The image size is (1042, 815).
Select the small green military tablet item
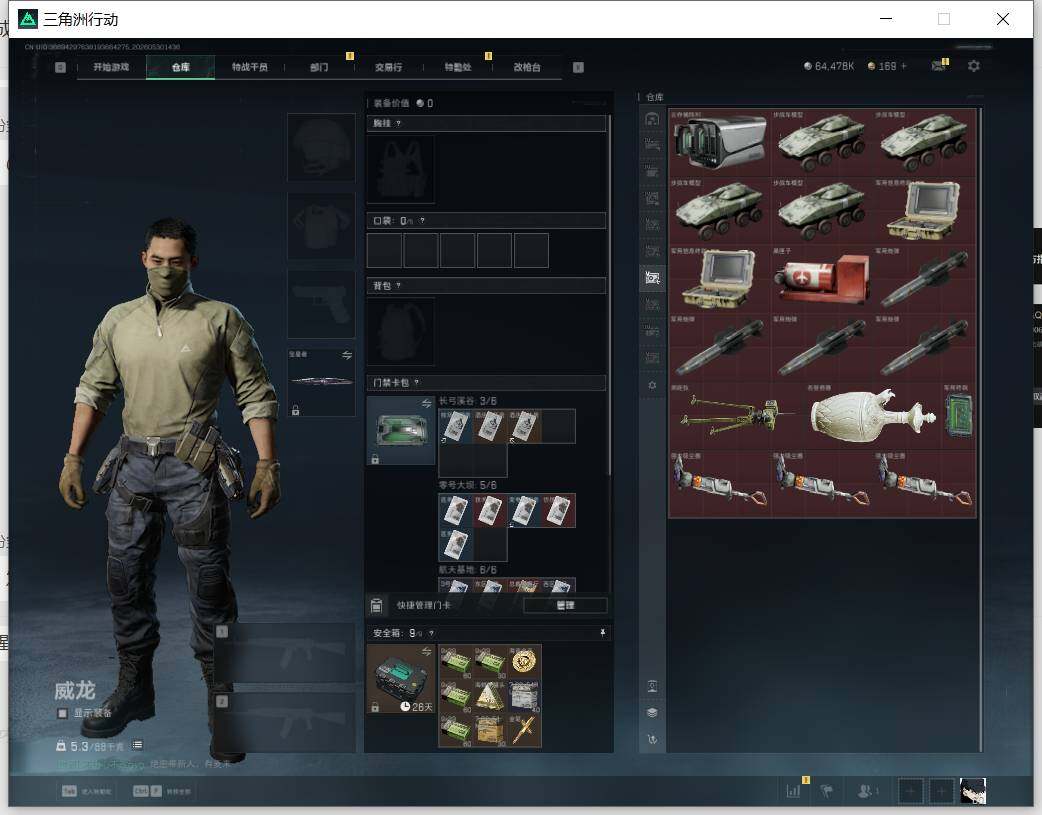tap(959, 415)
